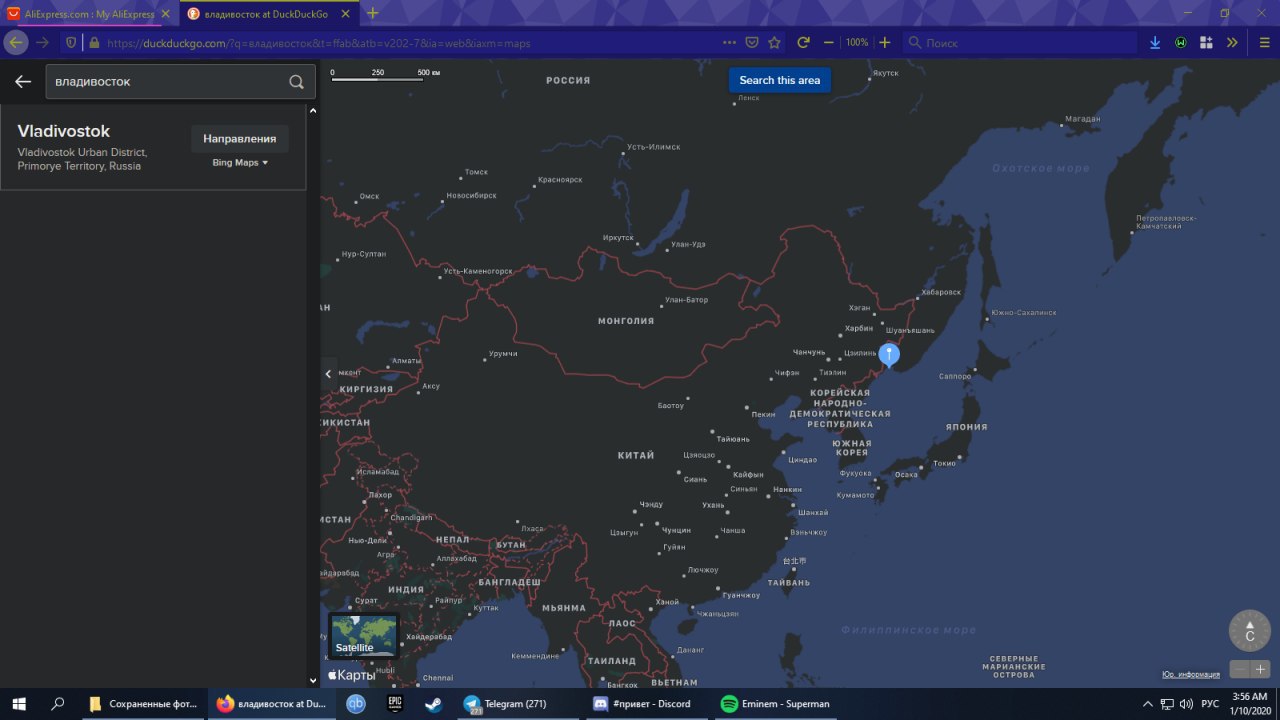Show hidden system tray icons

pyautogui.click(x=1149, y=704)
